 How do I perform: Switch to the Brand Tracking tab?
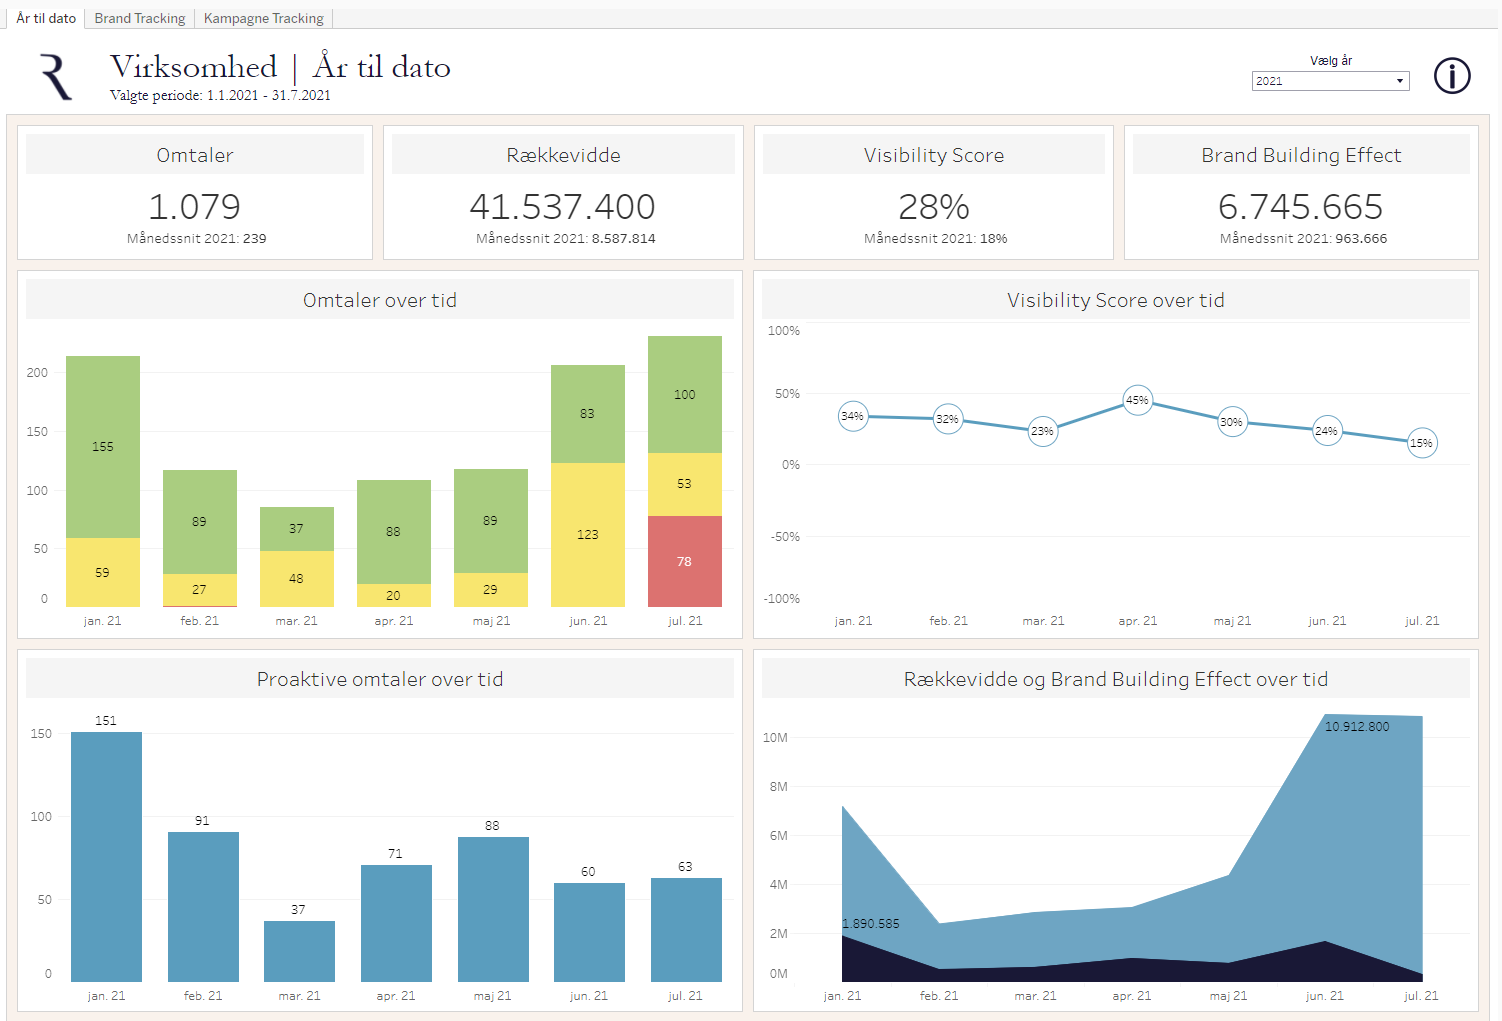(x=140, y=18)
